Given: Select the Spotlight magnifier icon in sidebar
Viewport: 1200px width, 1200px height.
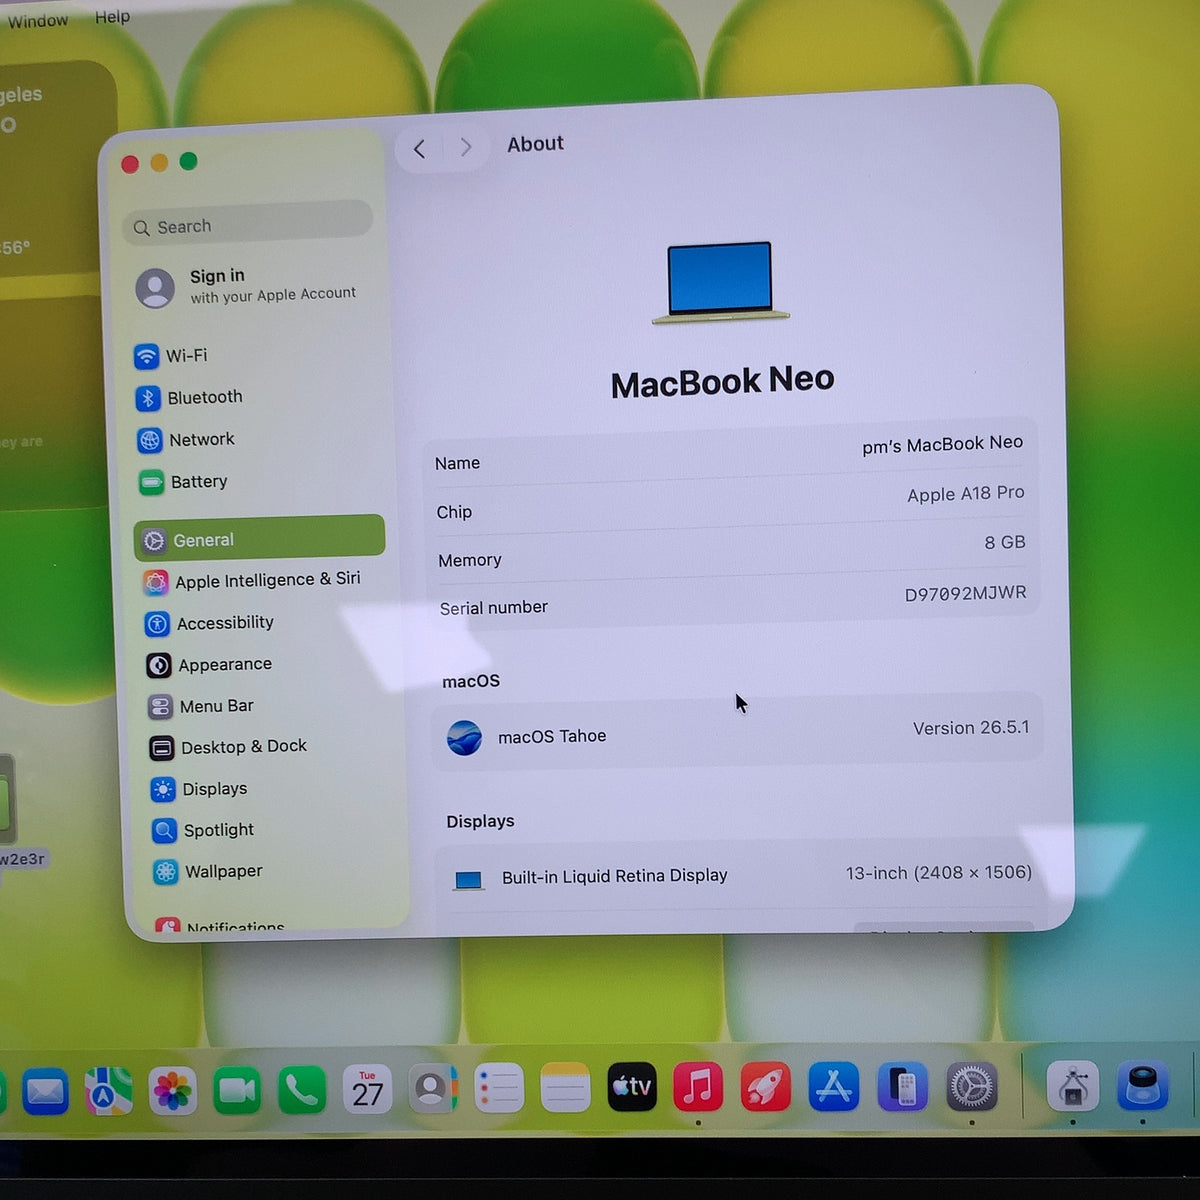Looking at the screenshot, I should [x=164, y=831].
